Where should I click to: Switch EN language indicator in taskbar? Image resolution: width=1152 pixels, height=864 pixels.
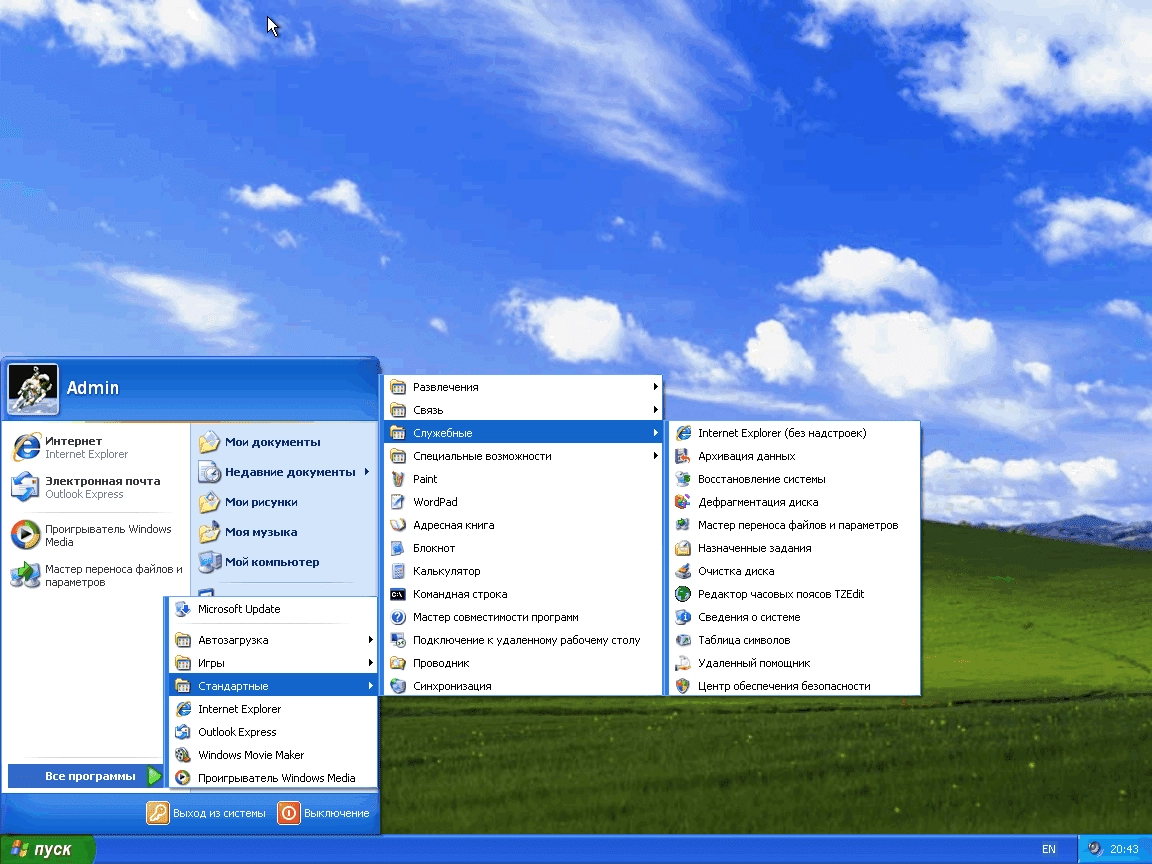[1048, 849]
